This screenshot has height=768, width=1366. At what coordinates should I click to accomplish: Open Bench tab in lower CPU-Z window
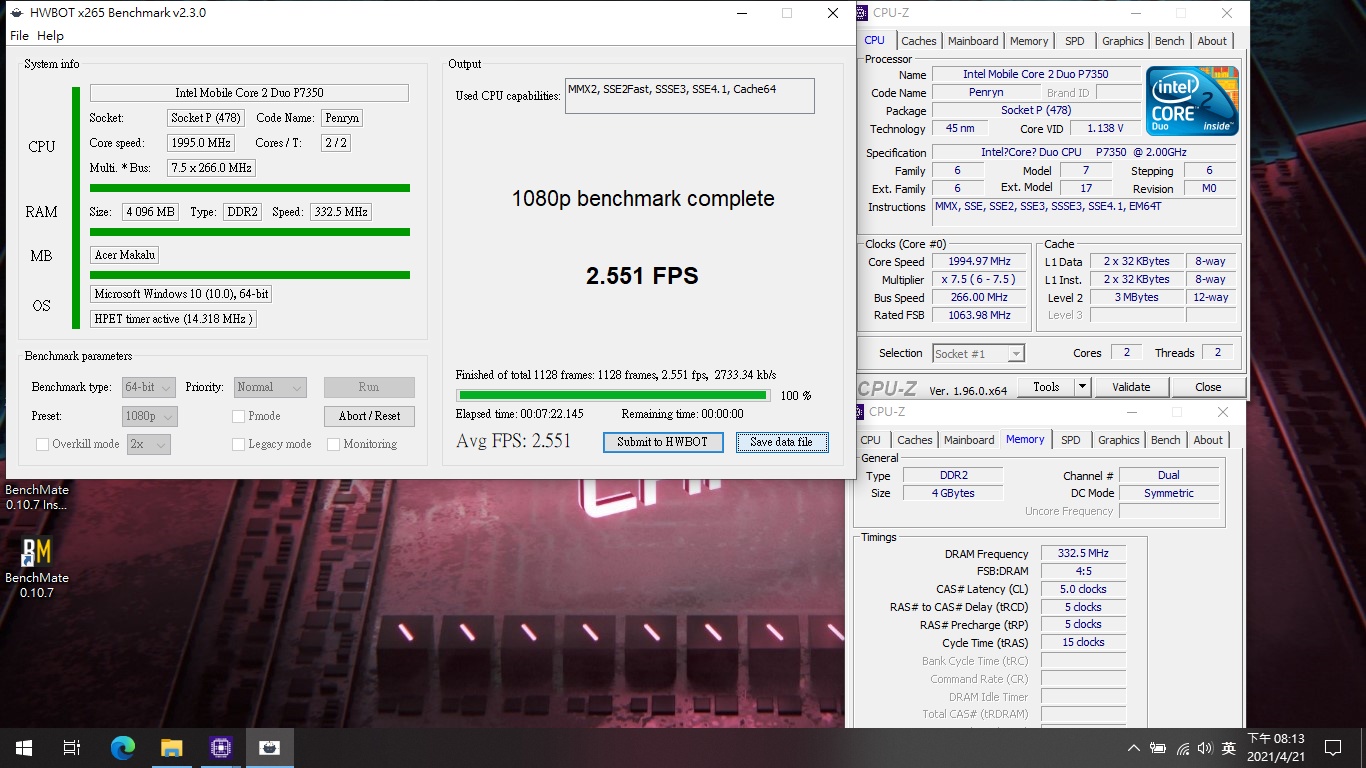pyautogui.click(x=1165, y=440)
